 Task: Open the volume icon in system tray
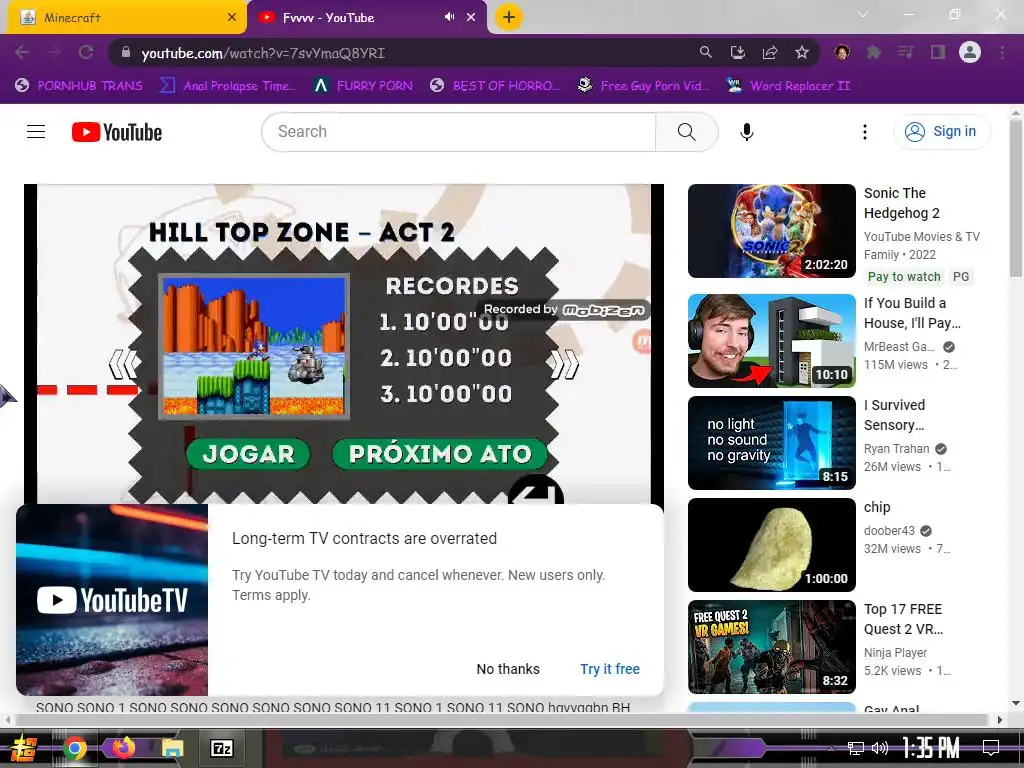tap(880, 748)
